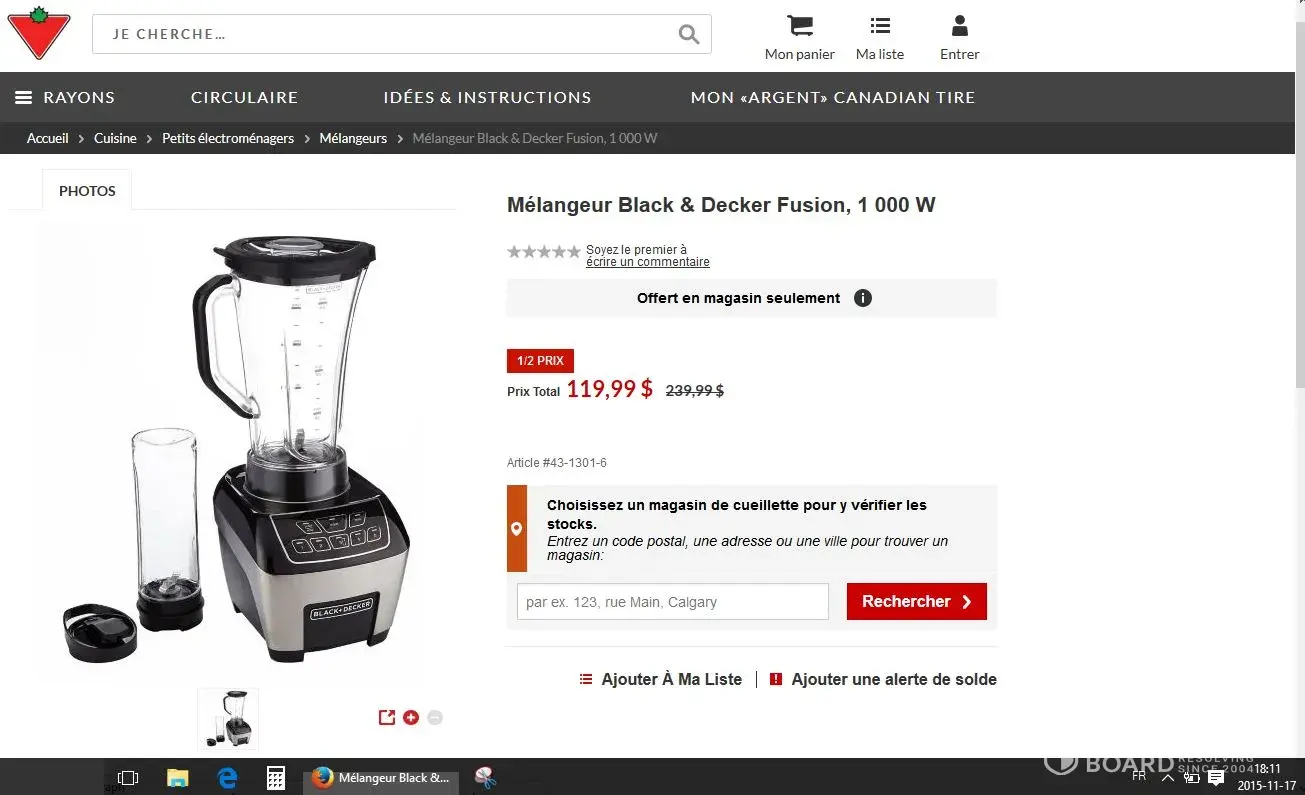Open image in new window icon

point(387,717)
